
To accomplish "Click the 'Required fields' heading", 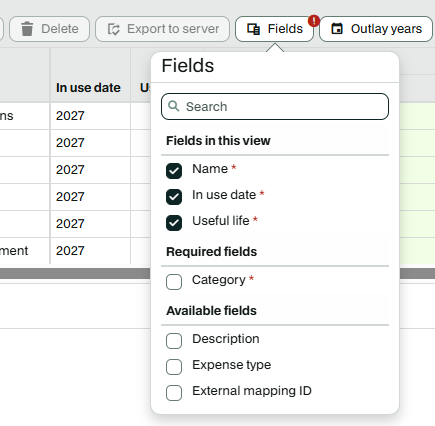I will pos(212,252).
